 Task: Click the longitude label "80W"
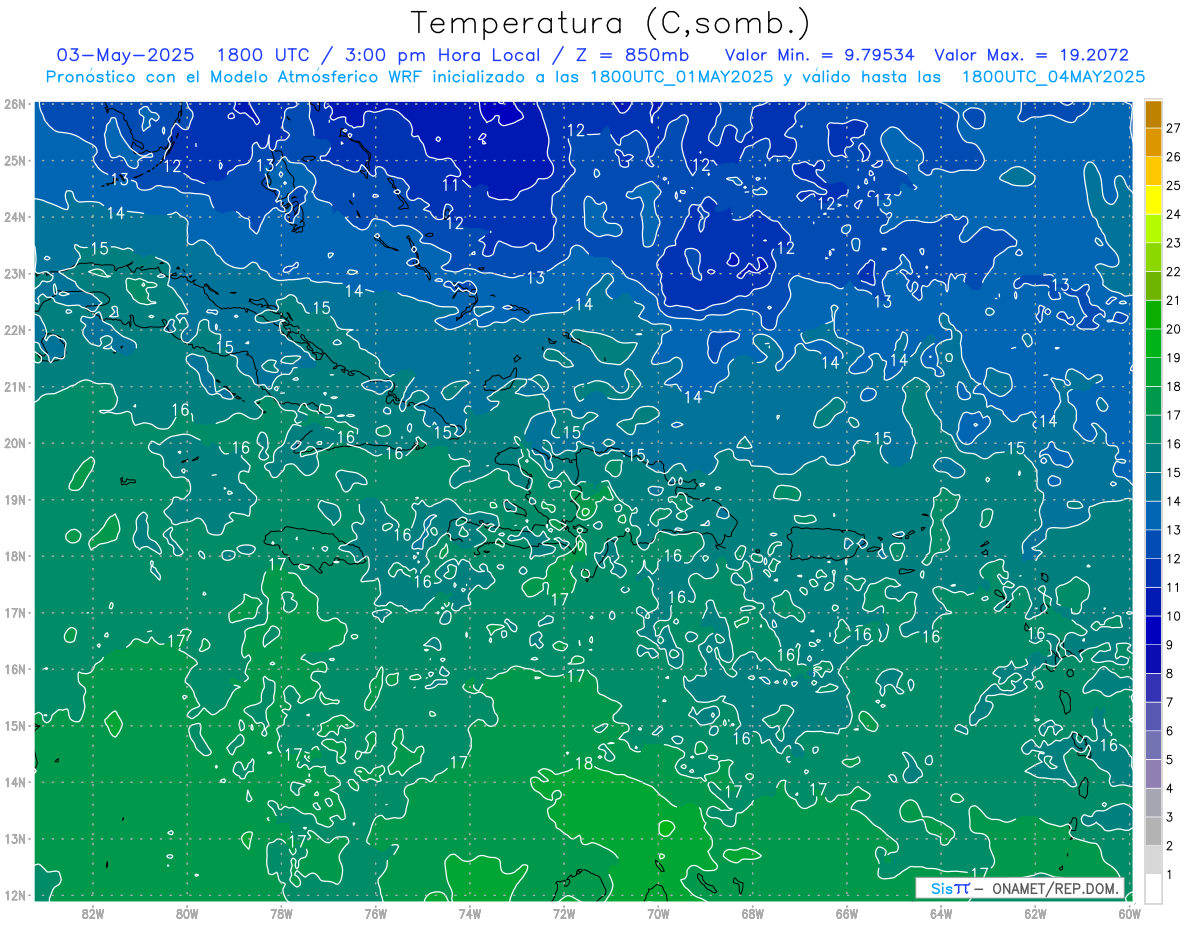[187, 913]
